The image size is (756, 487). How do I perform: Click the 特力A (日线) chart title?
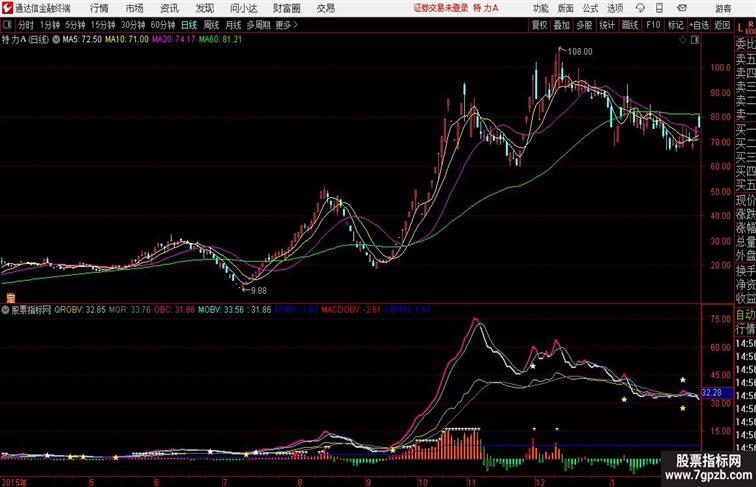25,40
